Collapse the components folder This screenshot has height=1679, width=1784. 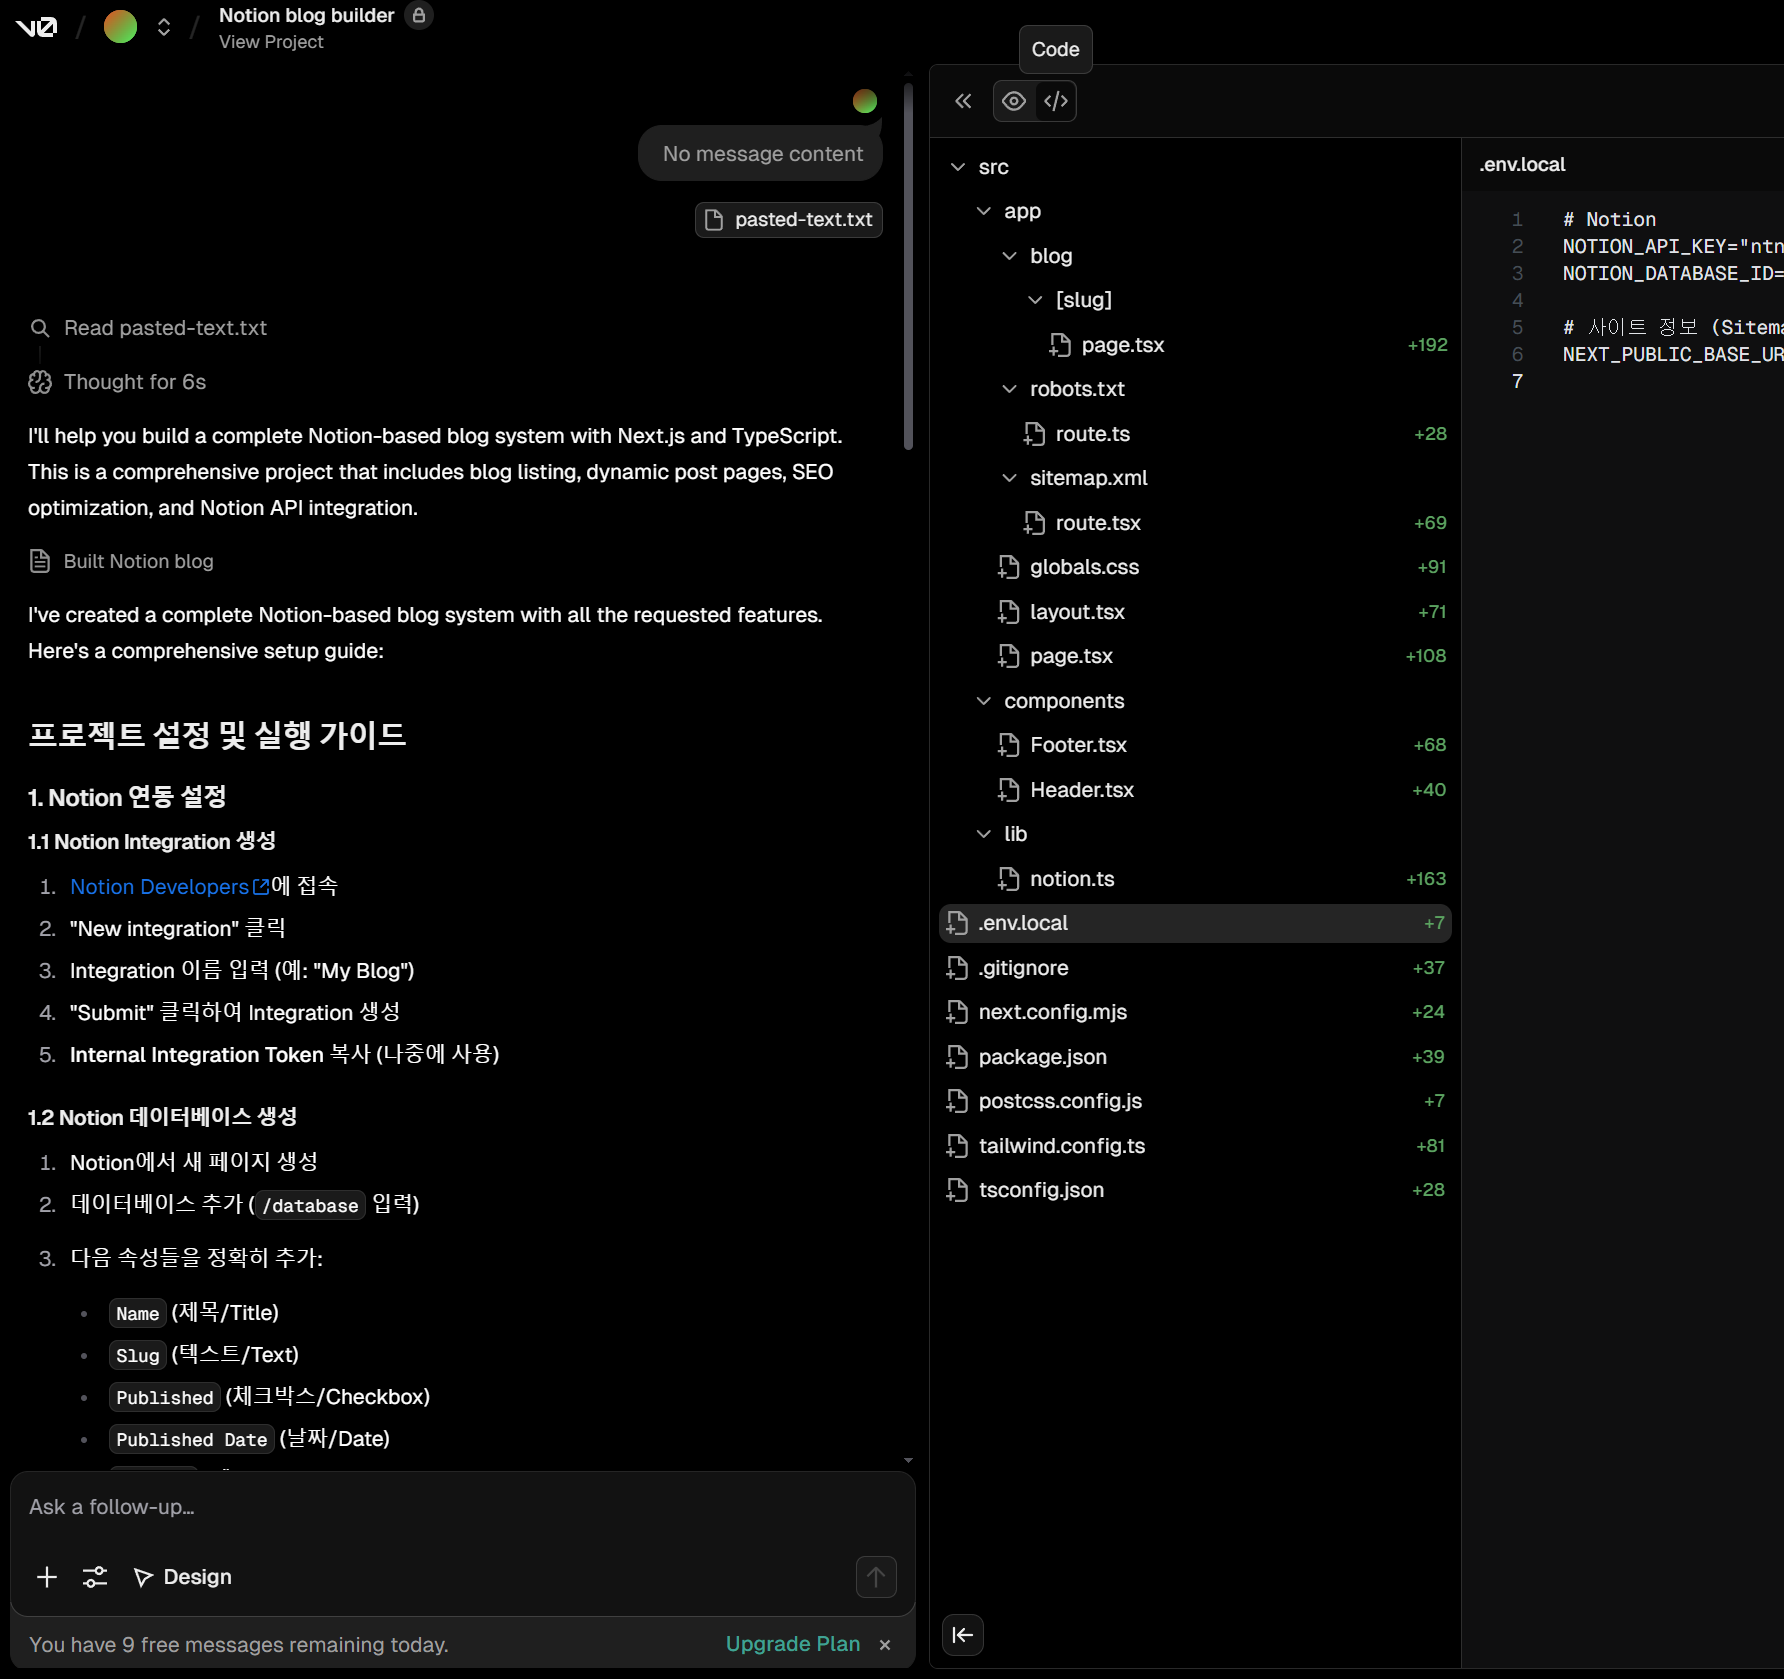(x=984, y=701)
